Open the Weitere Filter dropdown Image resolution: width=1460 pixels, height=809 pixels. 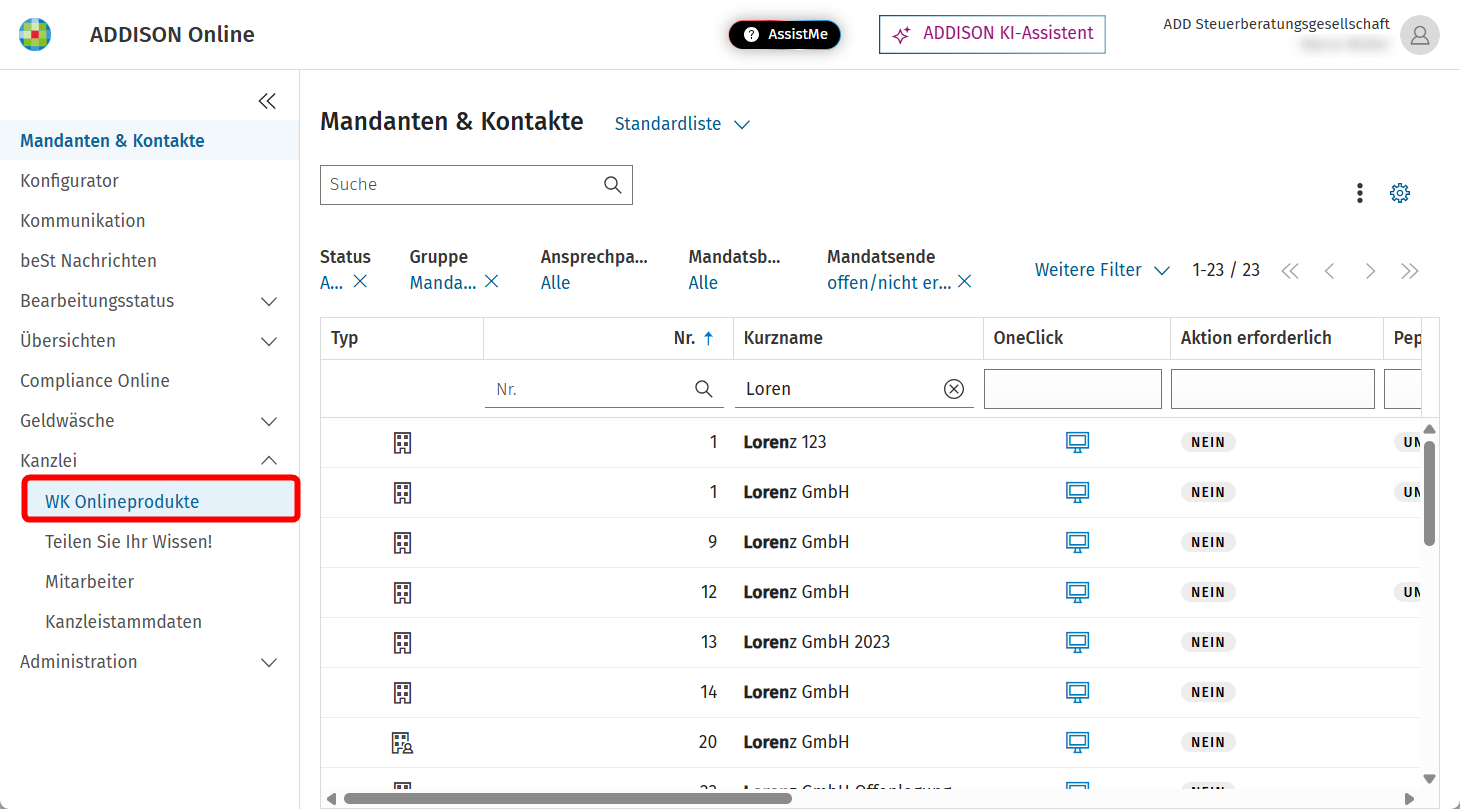coord(1102,270)
